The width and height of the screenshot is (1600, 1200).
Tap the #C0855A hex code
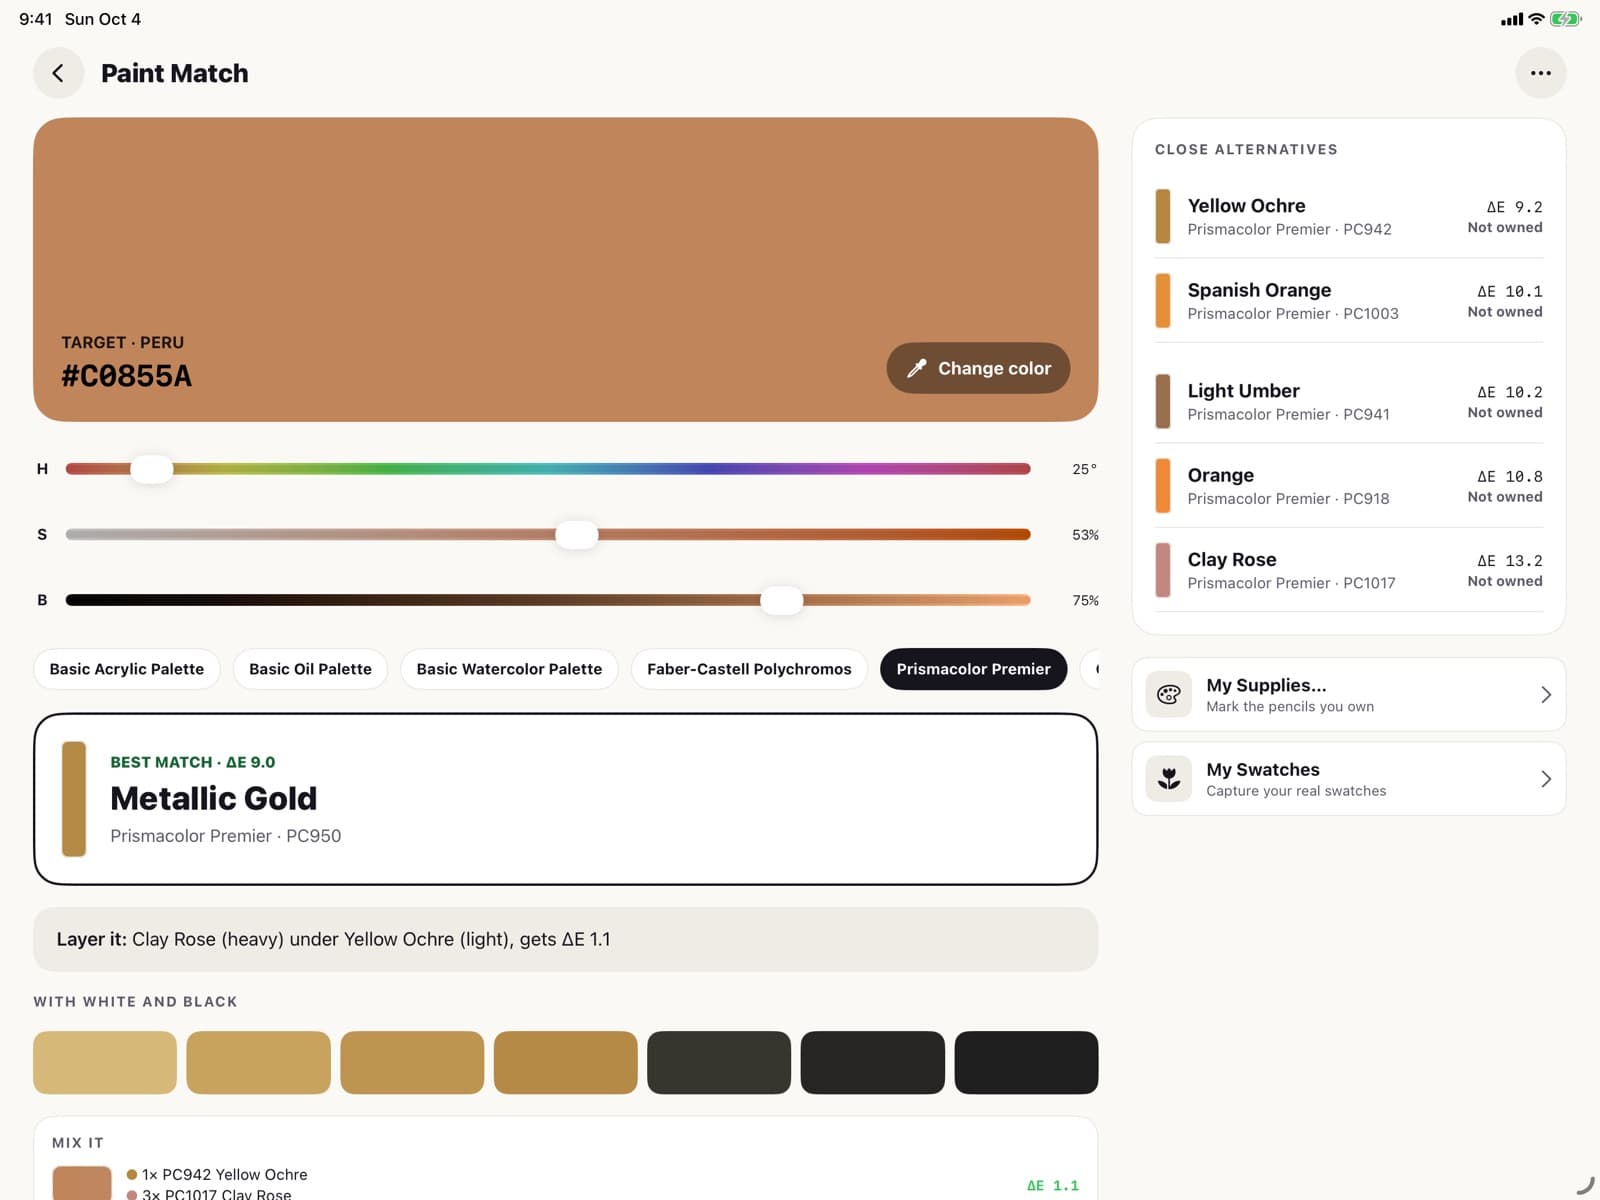click(x=126, y=376)
